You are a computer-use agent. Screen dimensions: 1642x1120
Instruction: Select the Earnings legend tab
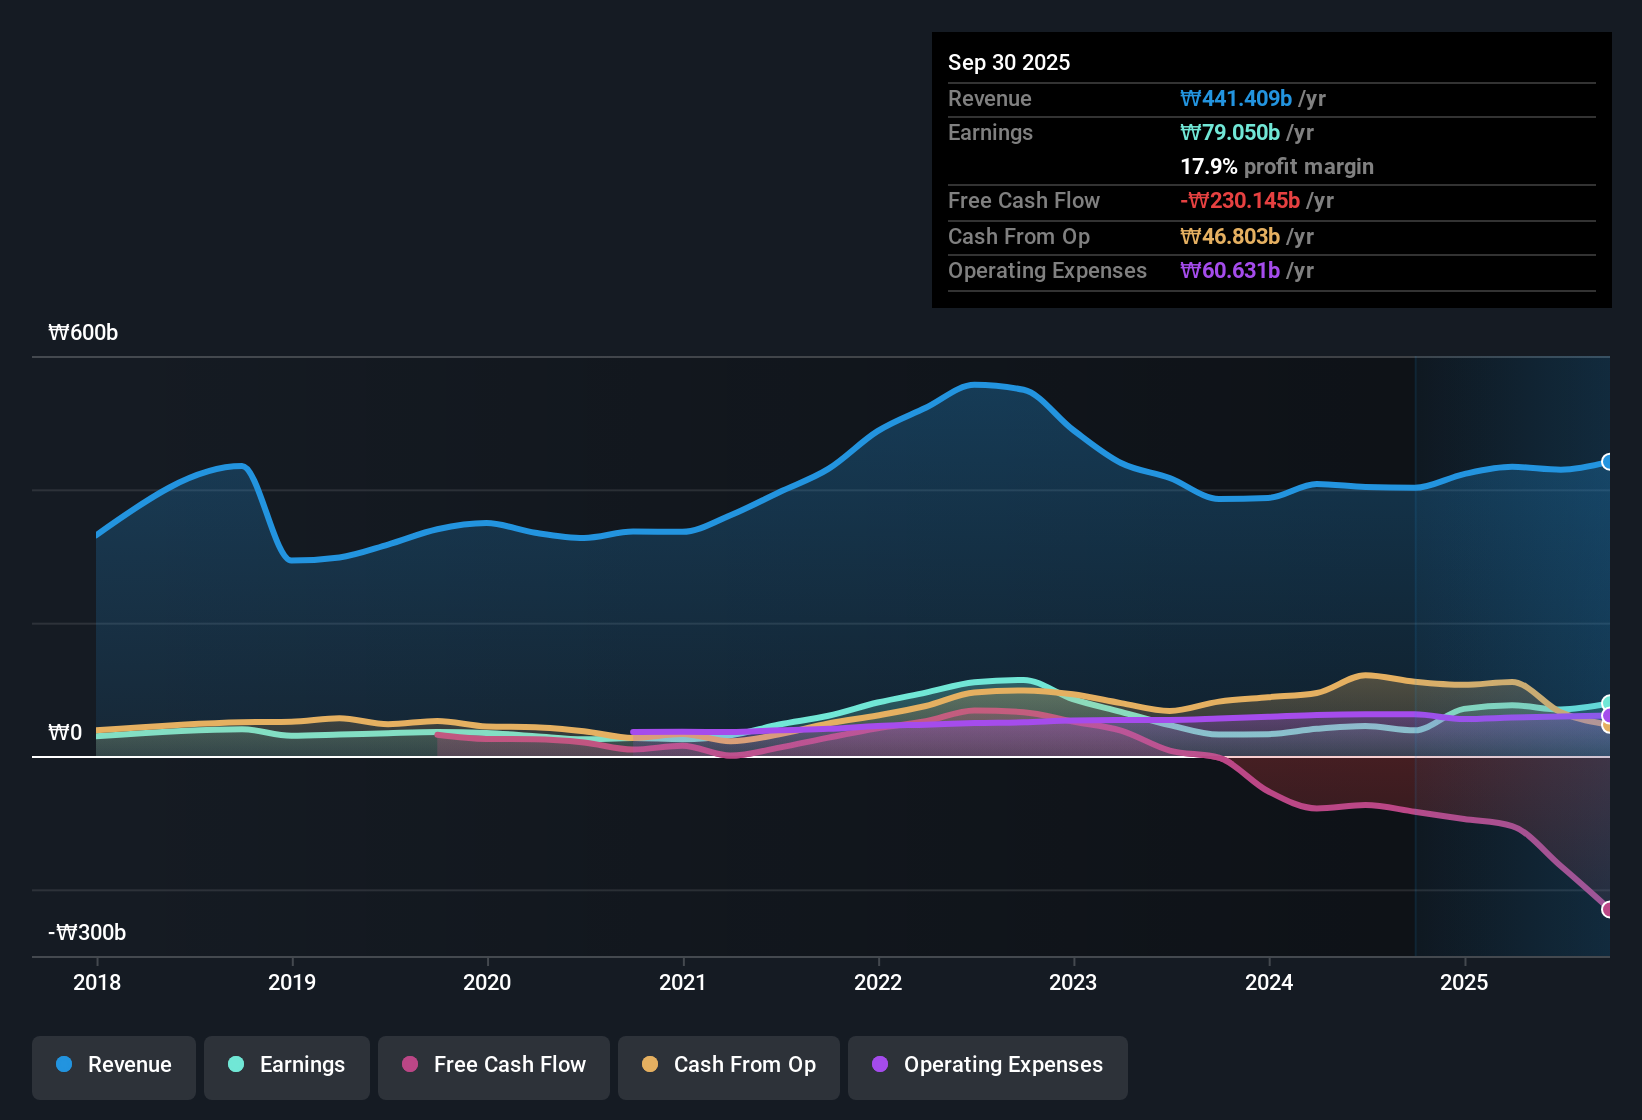click(286, 1066)
